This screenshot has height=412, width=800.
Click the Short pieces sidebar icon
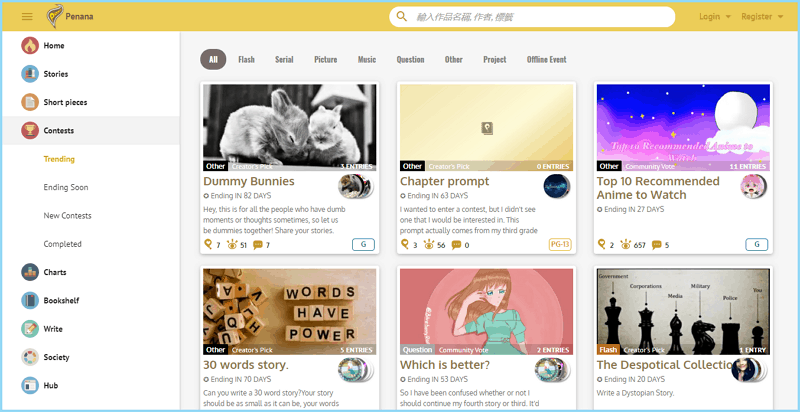[x=30, y=102]
